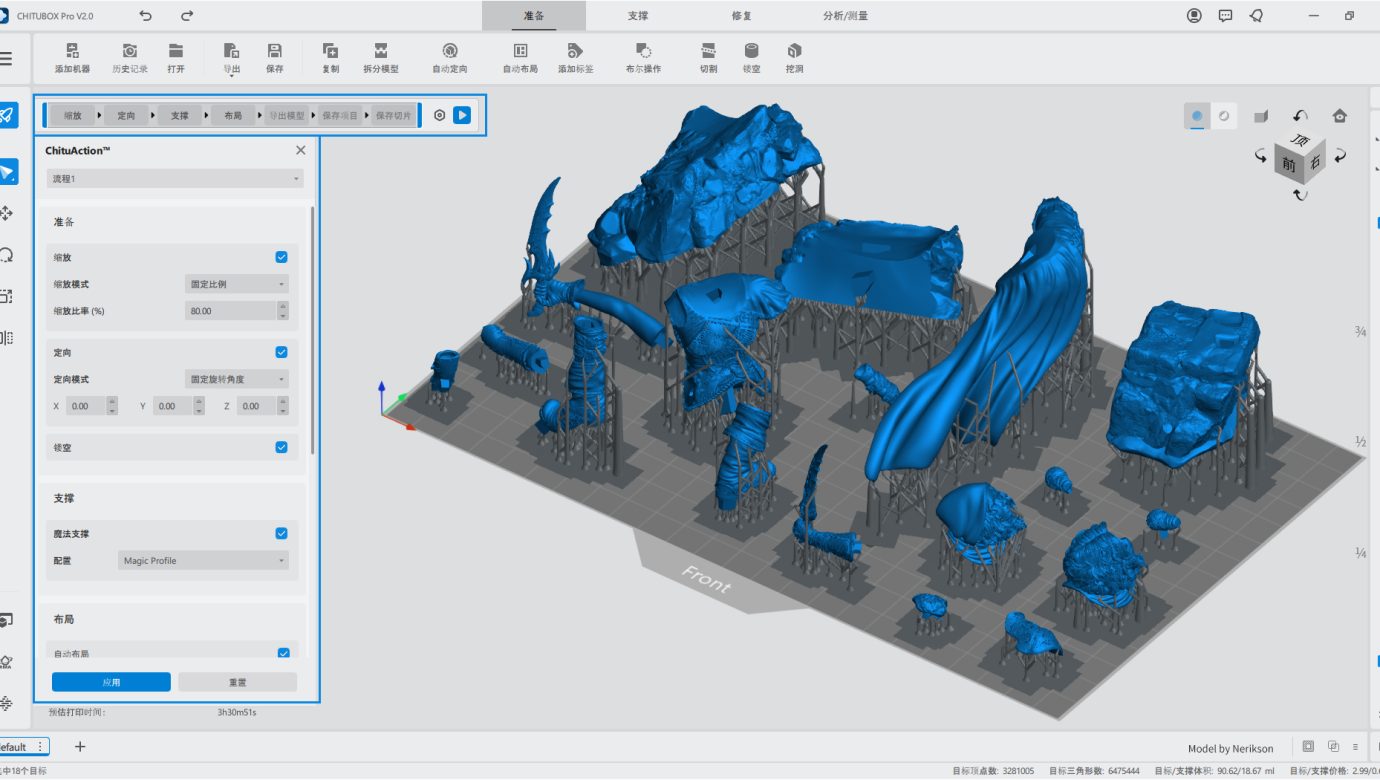Viewport: 1380px width, 780px height.
Task: Open the hamburger menu icon
Action: tap(6, 59)
